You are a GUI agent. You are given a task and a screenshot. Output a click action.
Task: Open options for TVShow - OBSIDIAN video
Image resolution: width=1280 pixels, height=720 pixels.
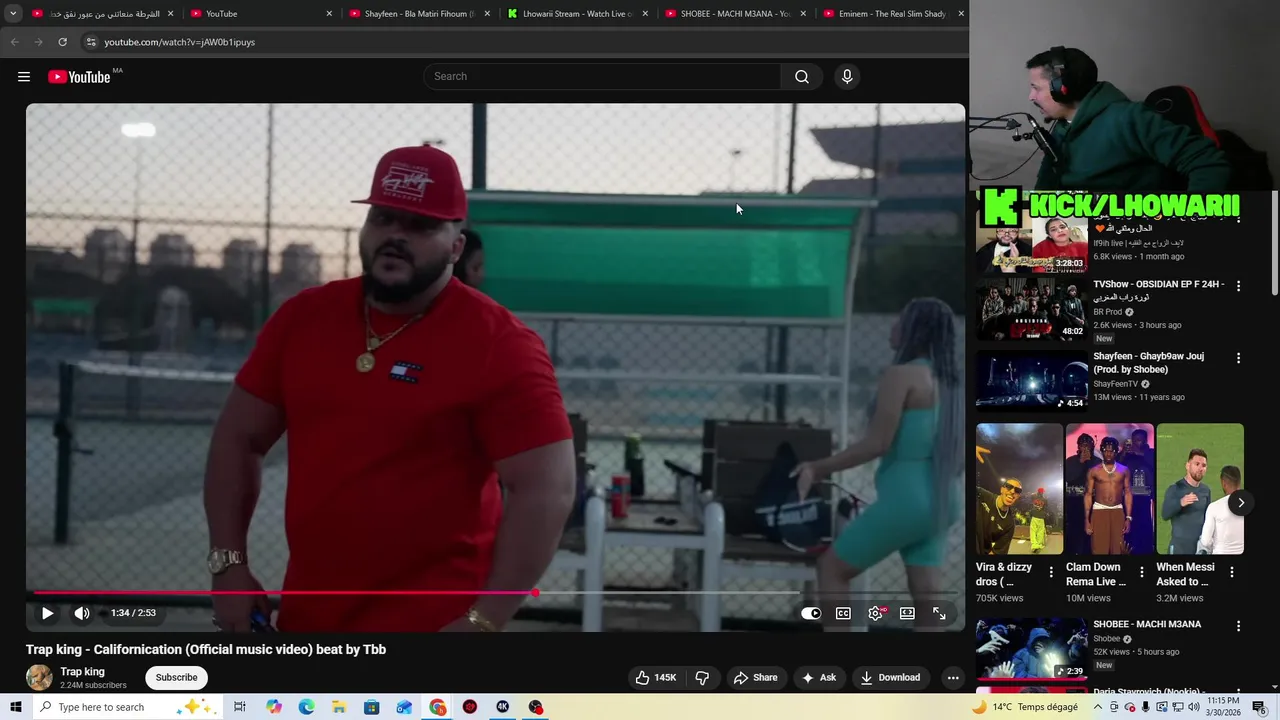point(1238,286)
